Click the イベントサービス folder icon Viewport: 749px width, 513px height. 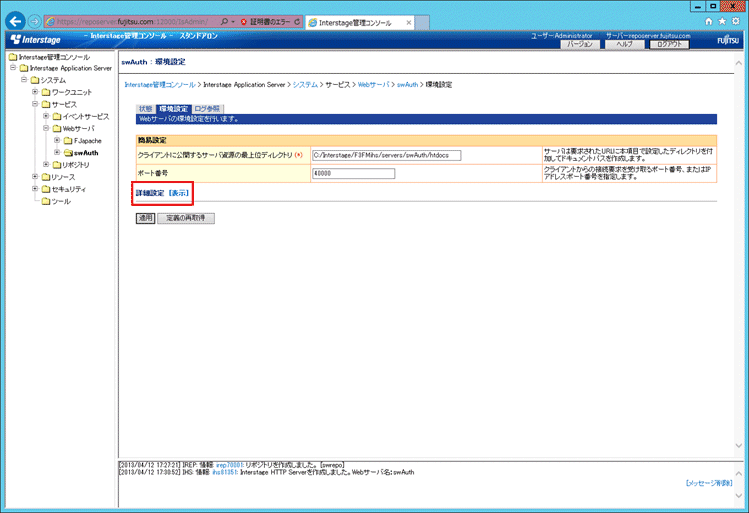[57, 116]
